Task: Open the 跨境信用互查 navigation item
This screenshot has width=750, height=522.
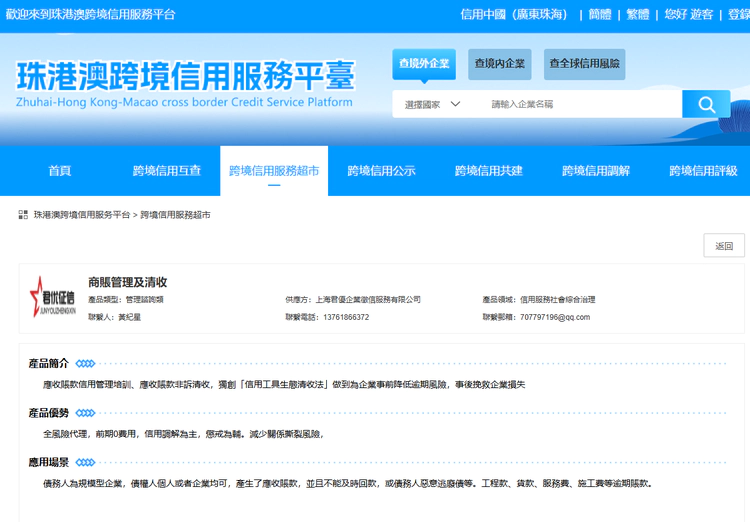Action: click(167, 171)
